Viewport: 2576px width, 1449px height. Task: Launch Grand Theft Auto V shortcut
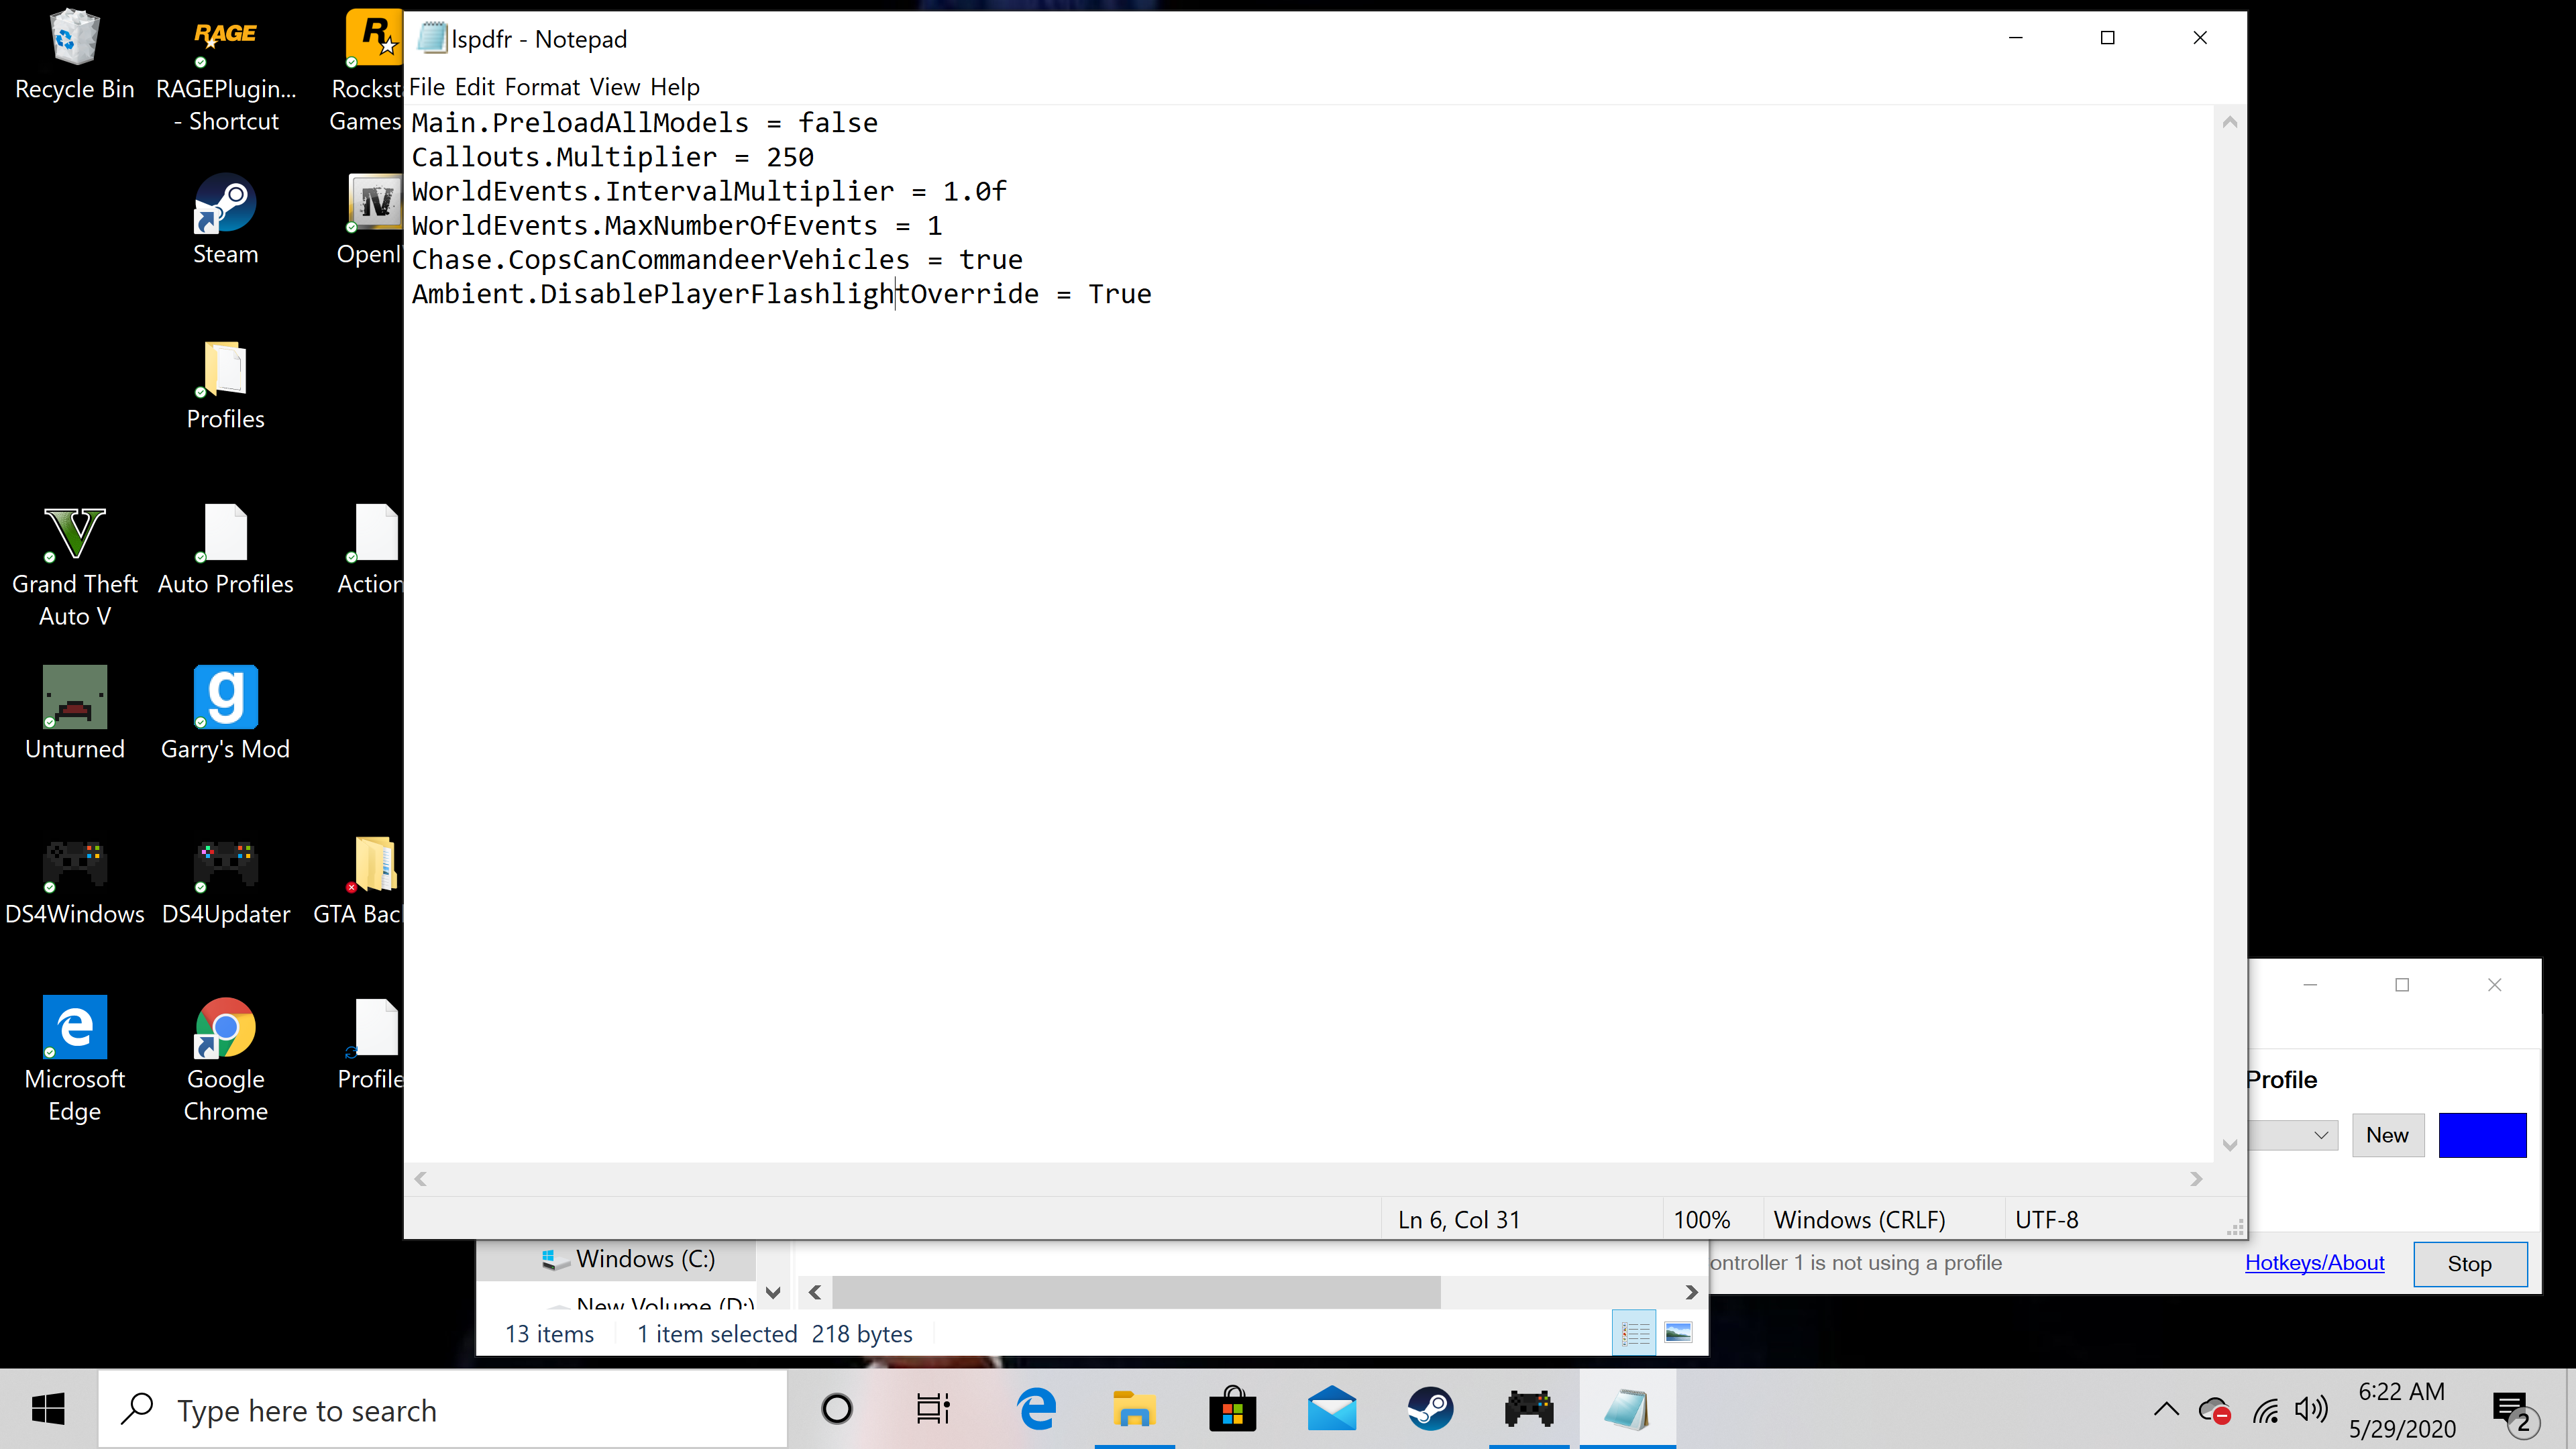coord(75,533)
